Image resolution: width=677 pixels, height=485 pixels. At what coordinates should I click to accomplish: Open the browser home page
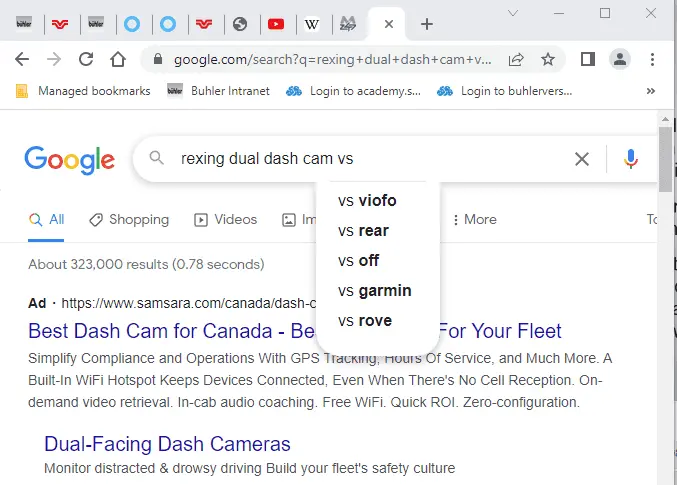pos(117,59)
